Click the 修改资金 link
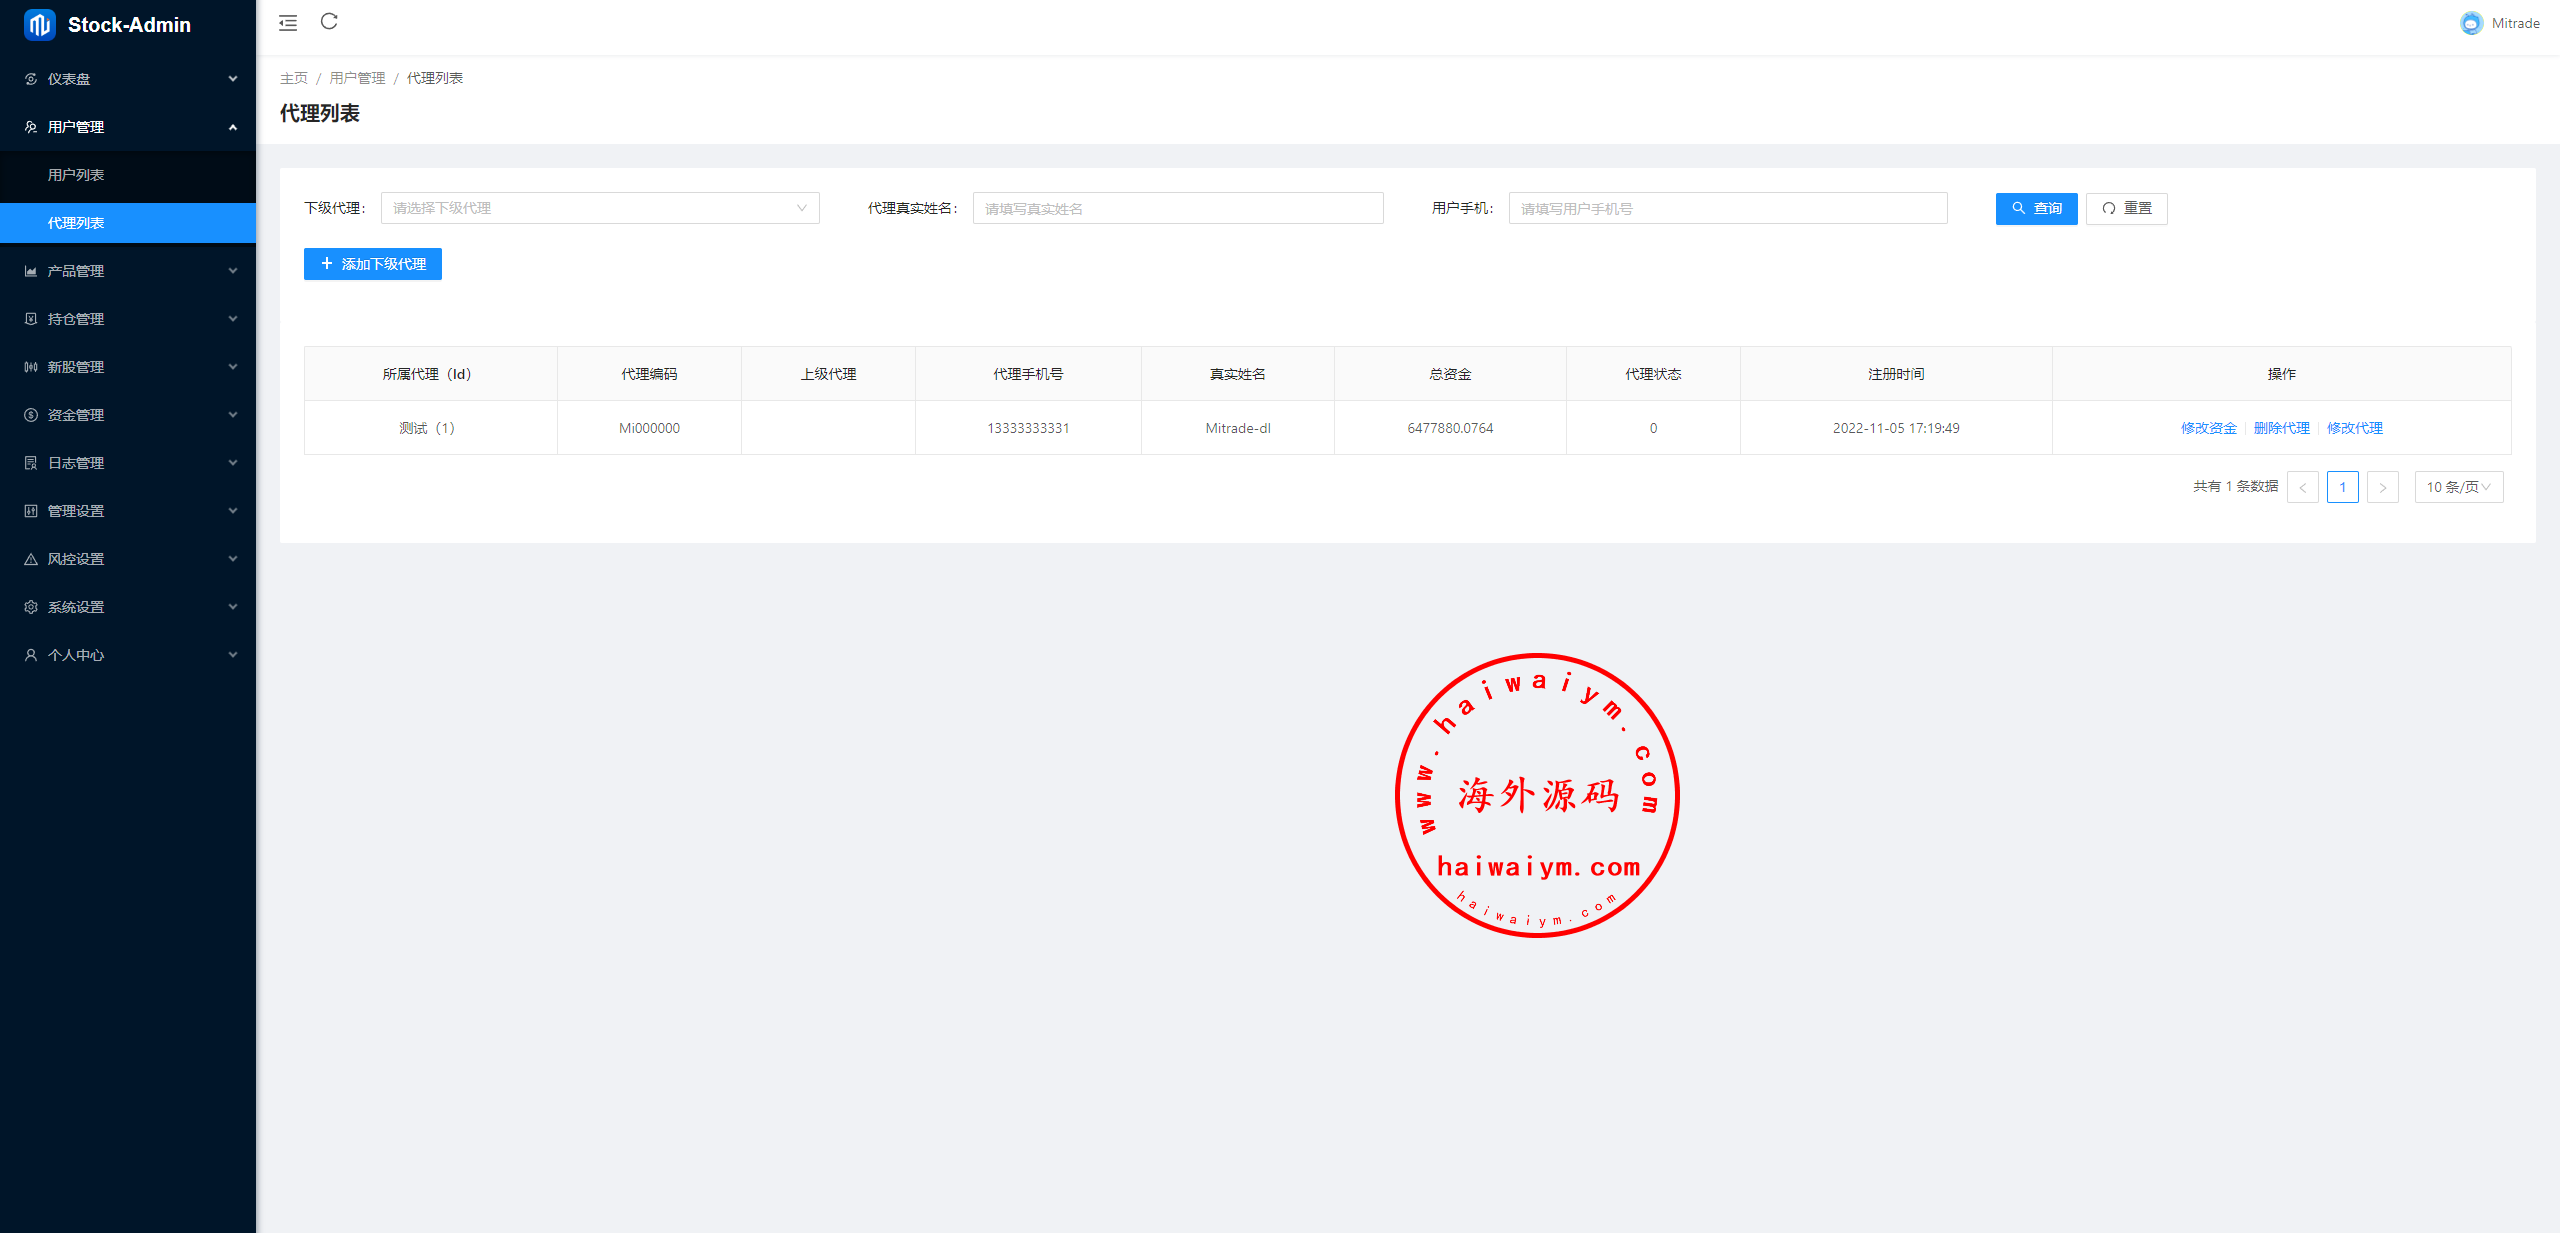 click(2208, 428)
